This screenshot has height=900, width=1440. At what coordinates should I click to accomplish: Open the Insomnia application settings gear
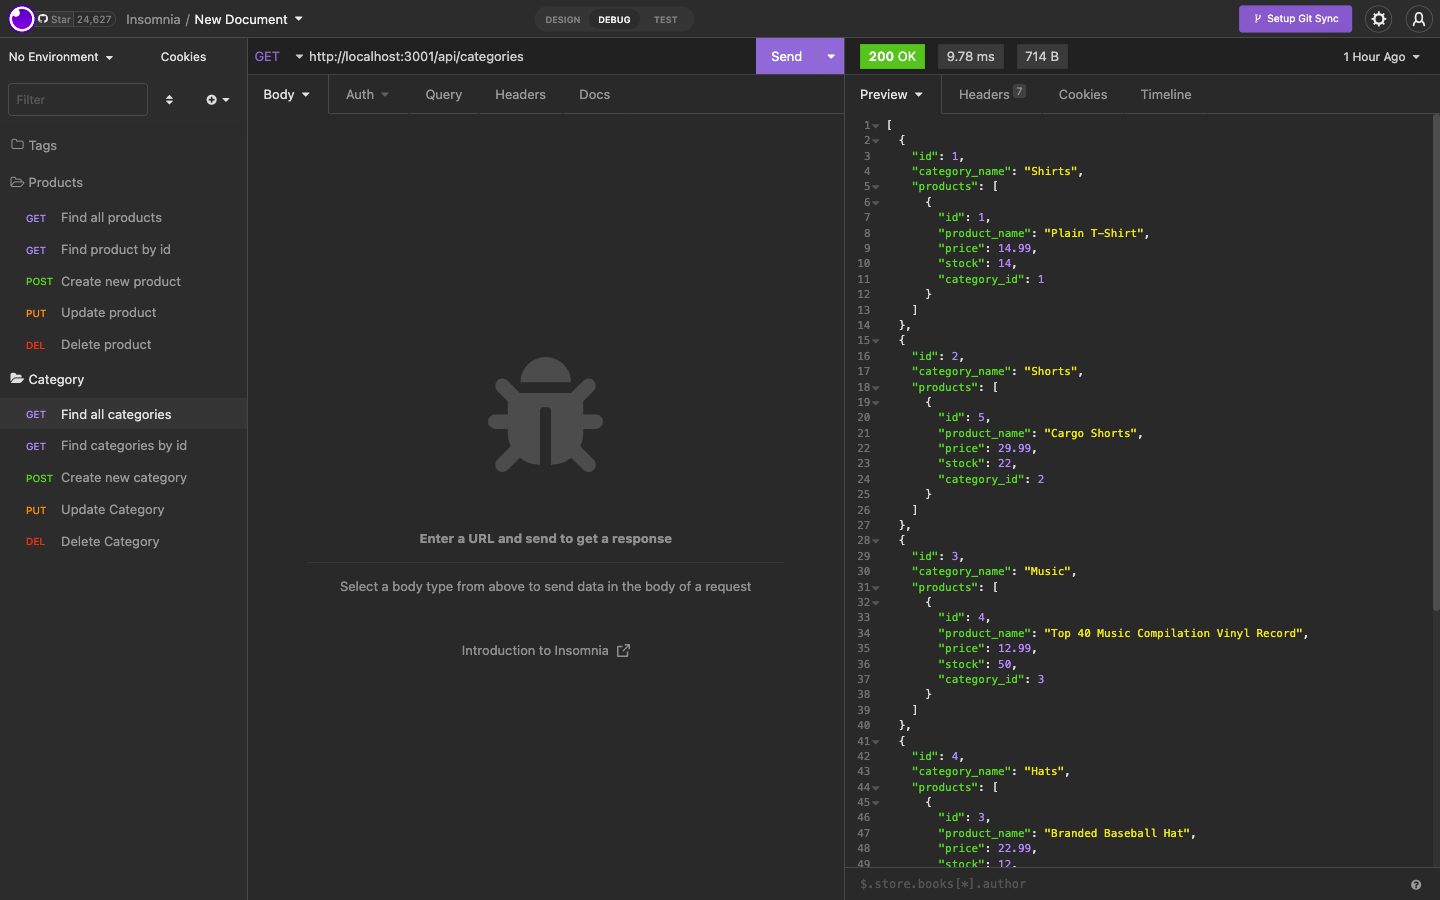[x=1378, y=19]
